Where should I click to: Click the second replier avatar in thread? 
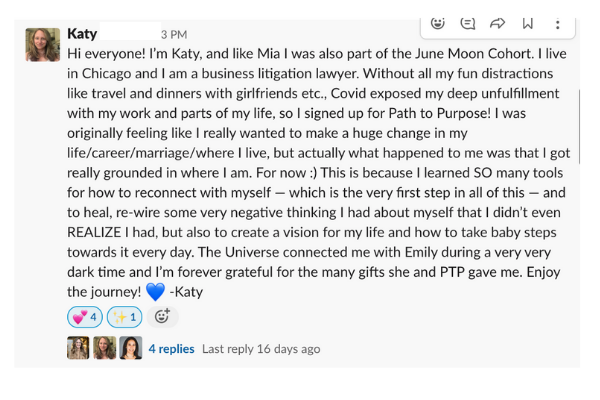coord(105,348)
